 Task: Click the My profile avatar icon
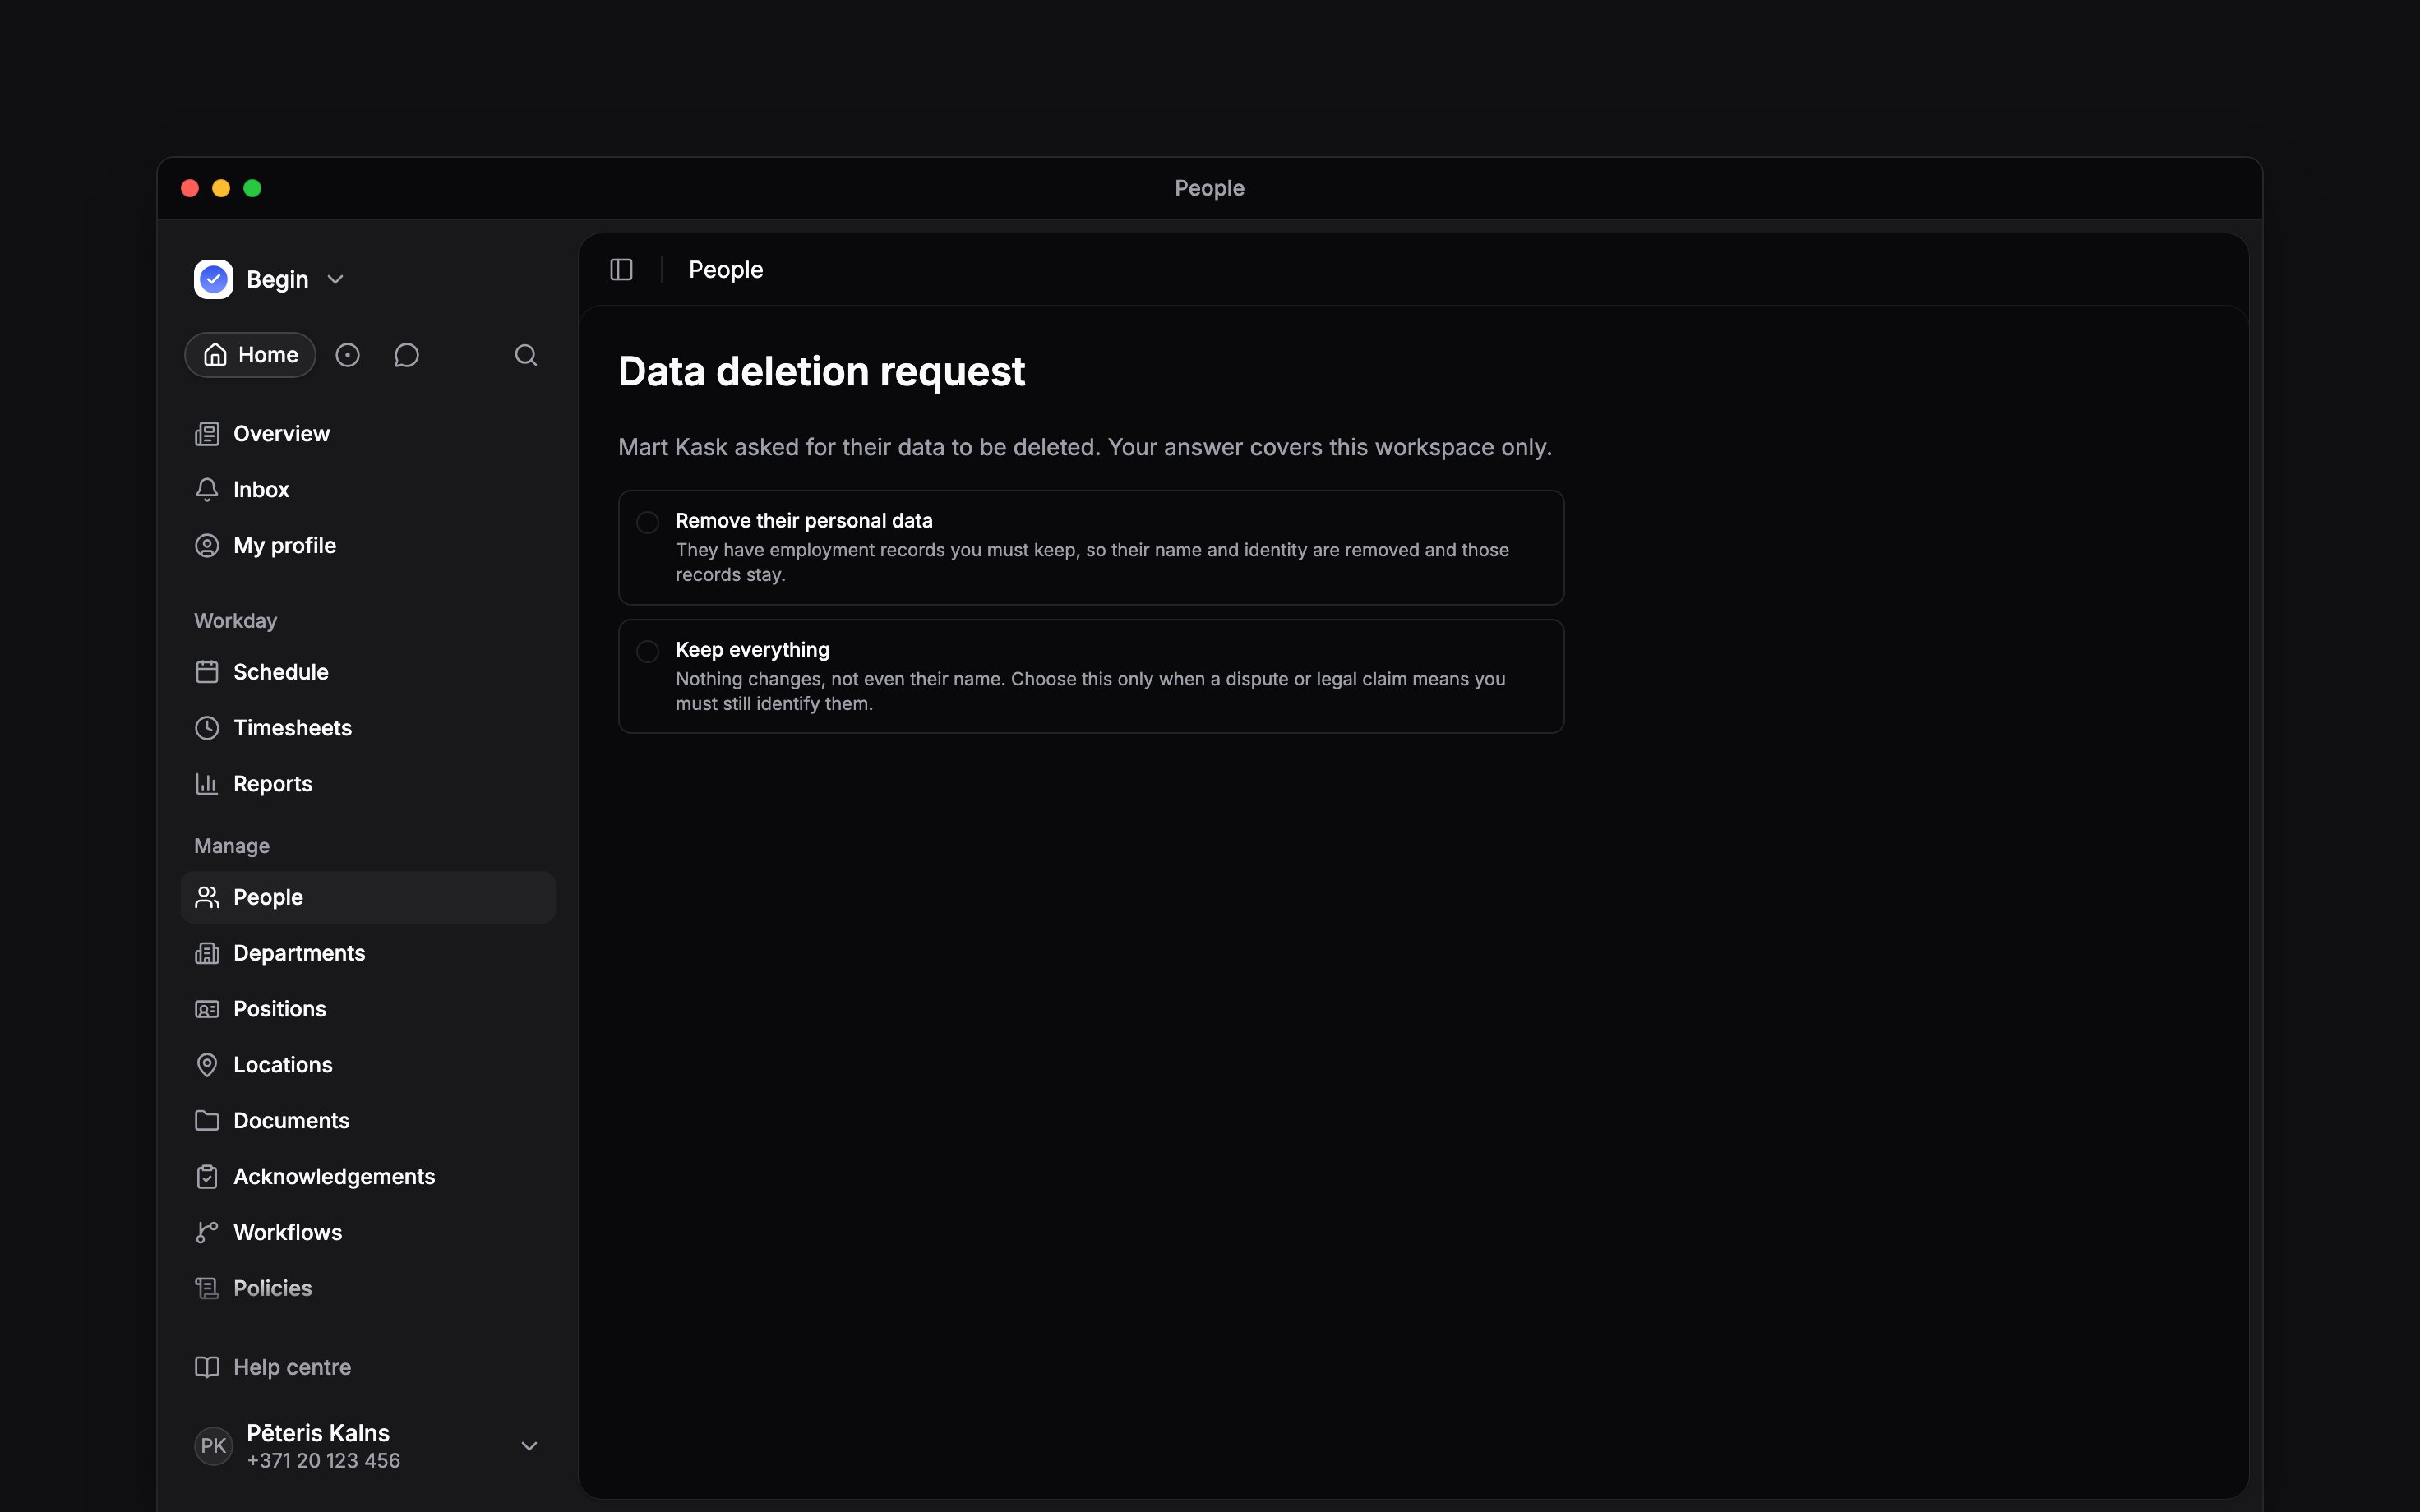click(x=207, y=546)
